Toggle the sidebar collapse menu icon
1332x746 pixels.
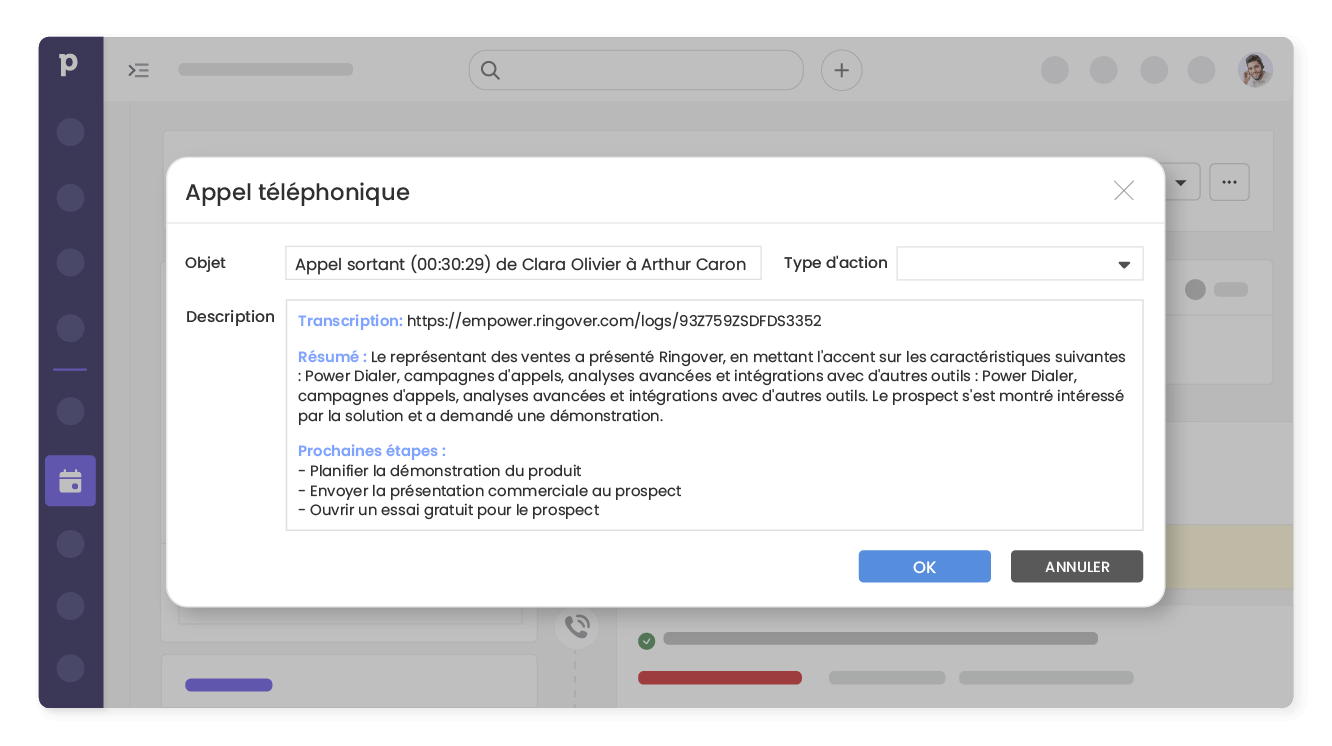point(138,70)
